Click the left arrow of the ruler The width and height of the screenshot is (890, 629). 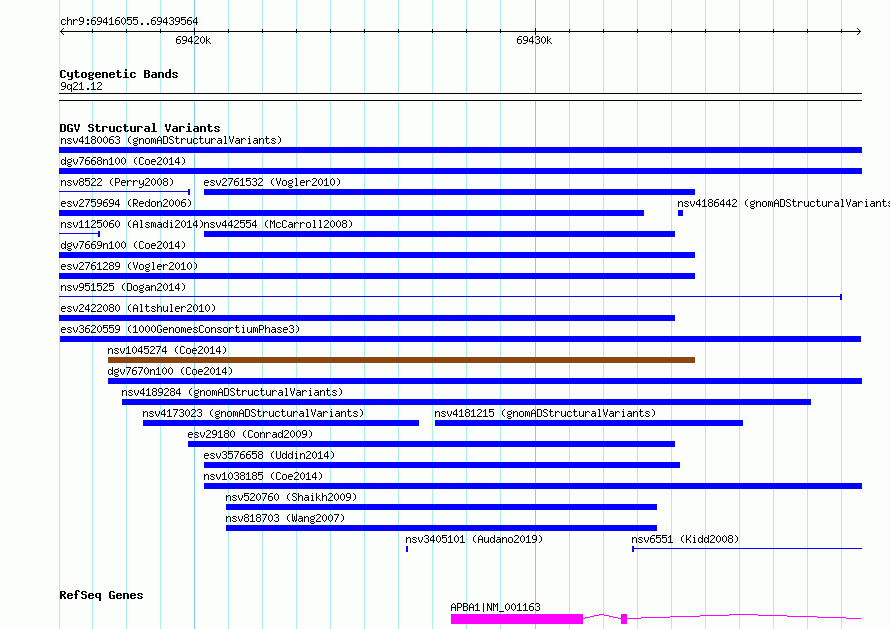[x=62, y=31]
